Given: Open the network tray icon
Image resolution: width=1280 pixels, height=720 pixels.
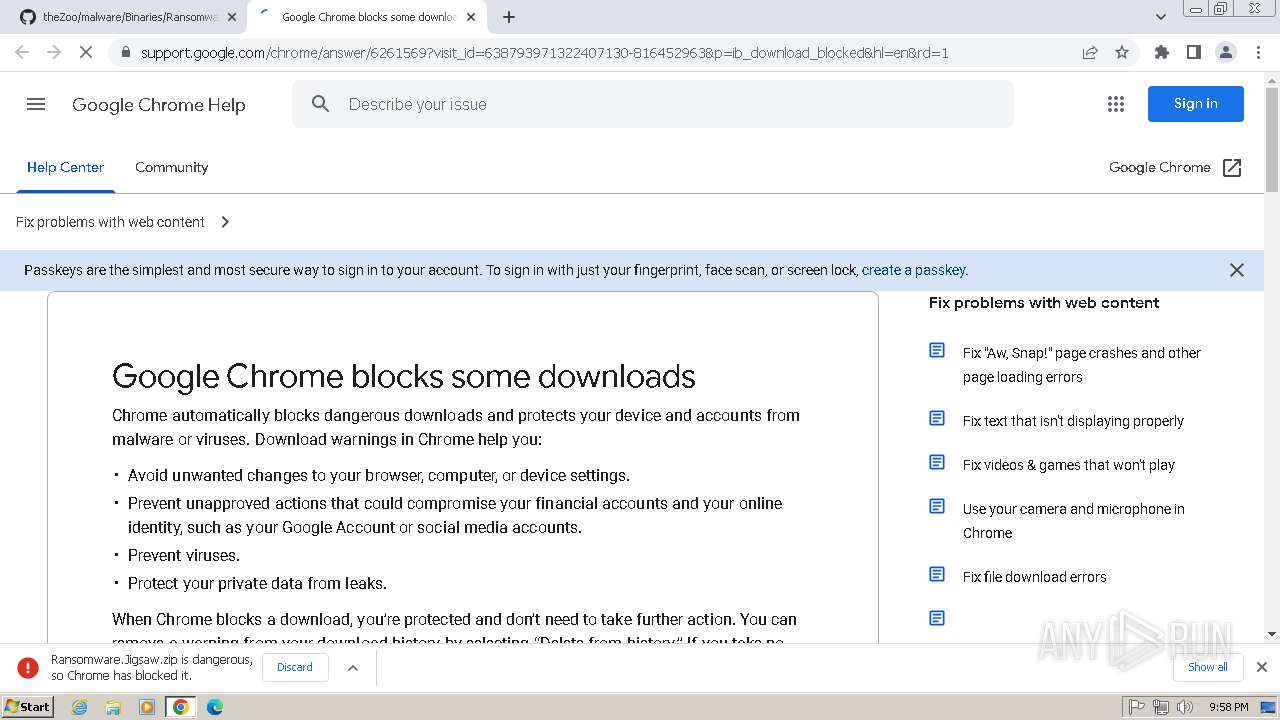Looking at the screenshot, I should point(1161,707).
